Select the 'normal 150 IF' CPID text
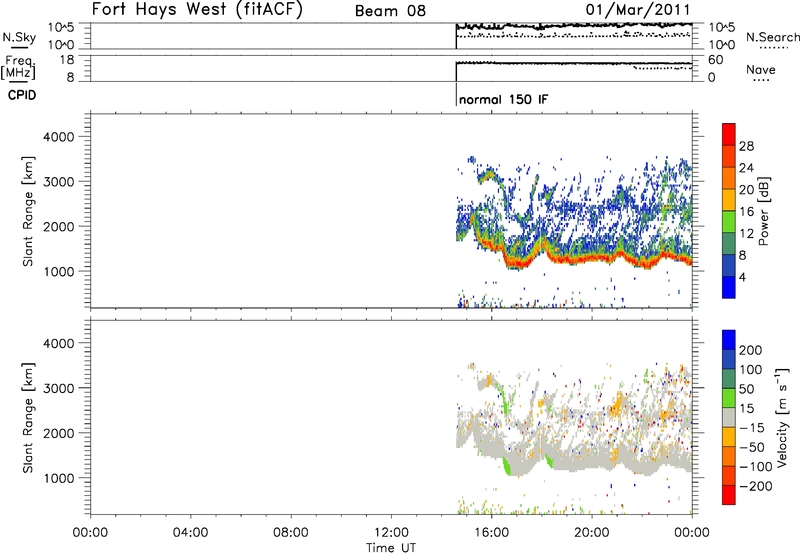Image resolution: width=800 pixels, height=554 pixels. [504, 99]
